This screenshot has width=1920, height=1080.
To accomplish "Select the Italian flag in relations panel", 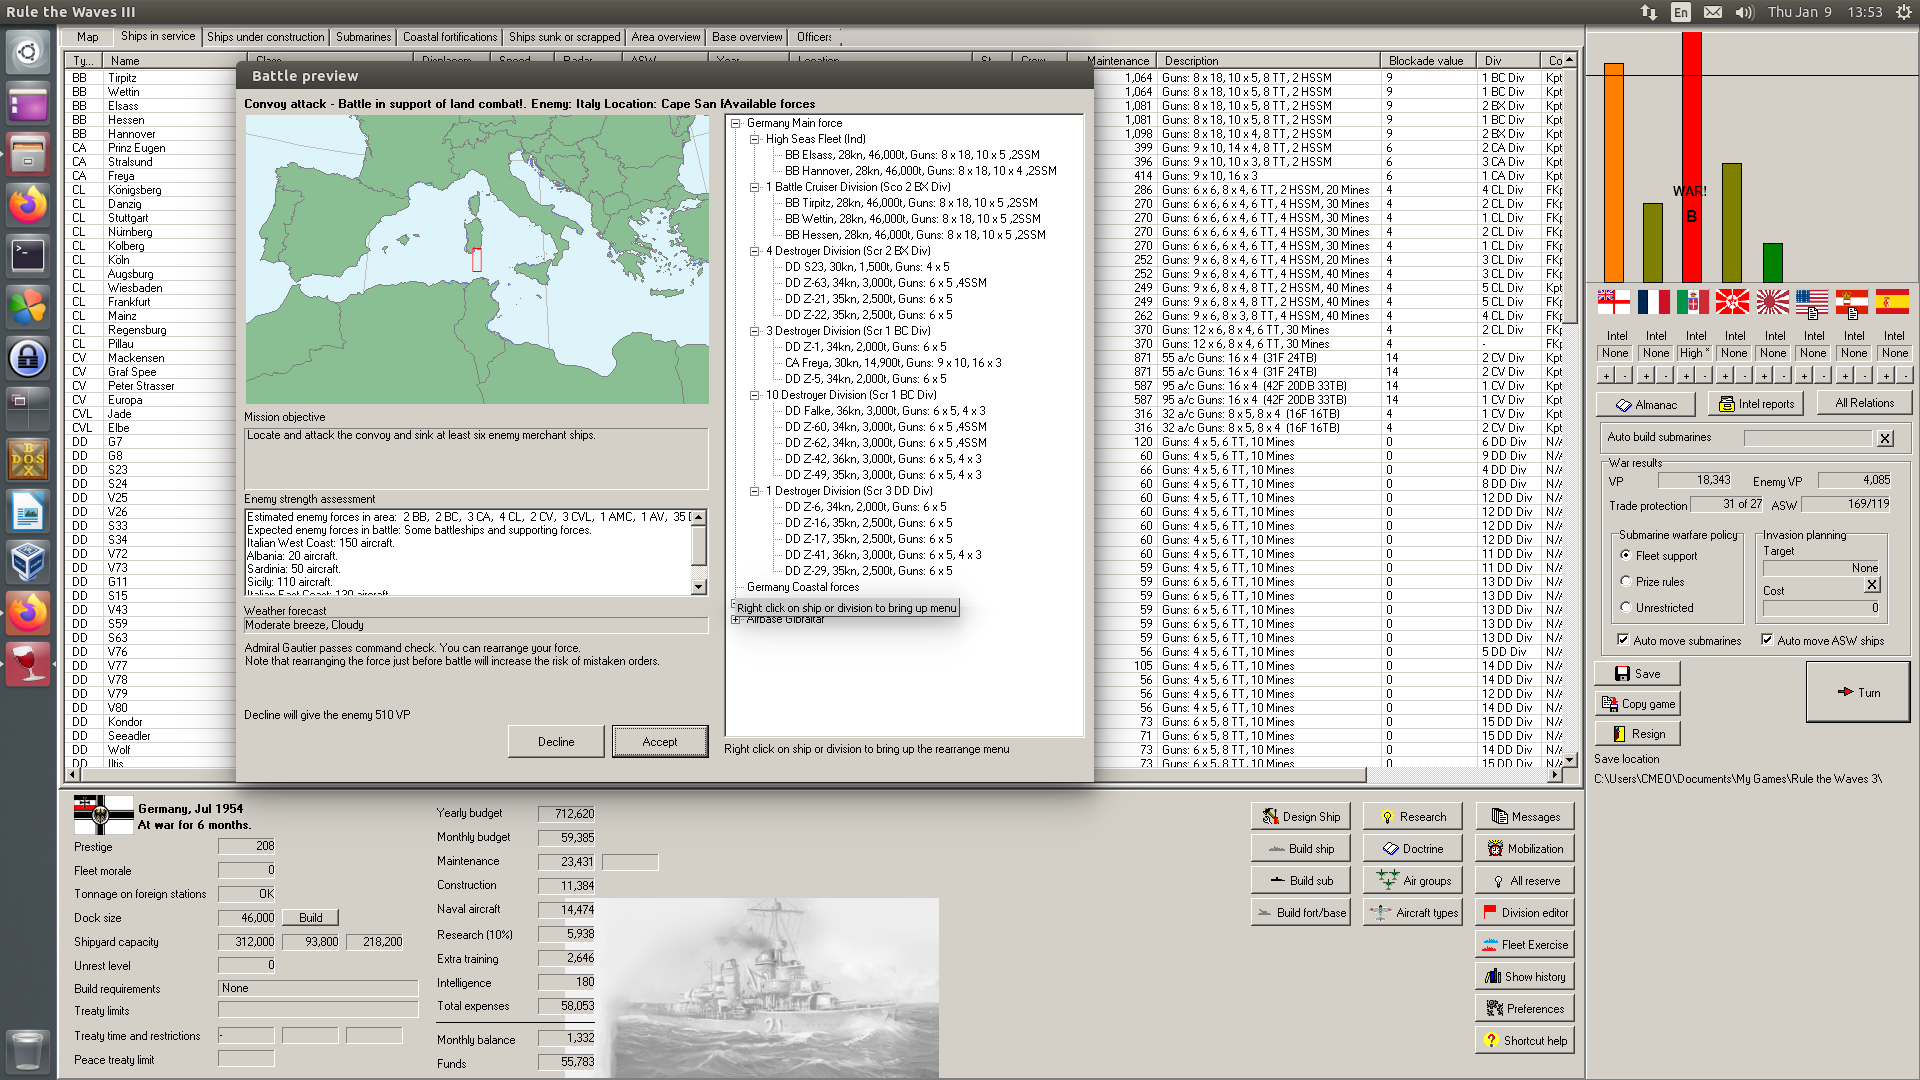I will tap(1693, 301).
